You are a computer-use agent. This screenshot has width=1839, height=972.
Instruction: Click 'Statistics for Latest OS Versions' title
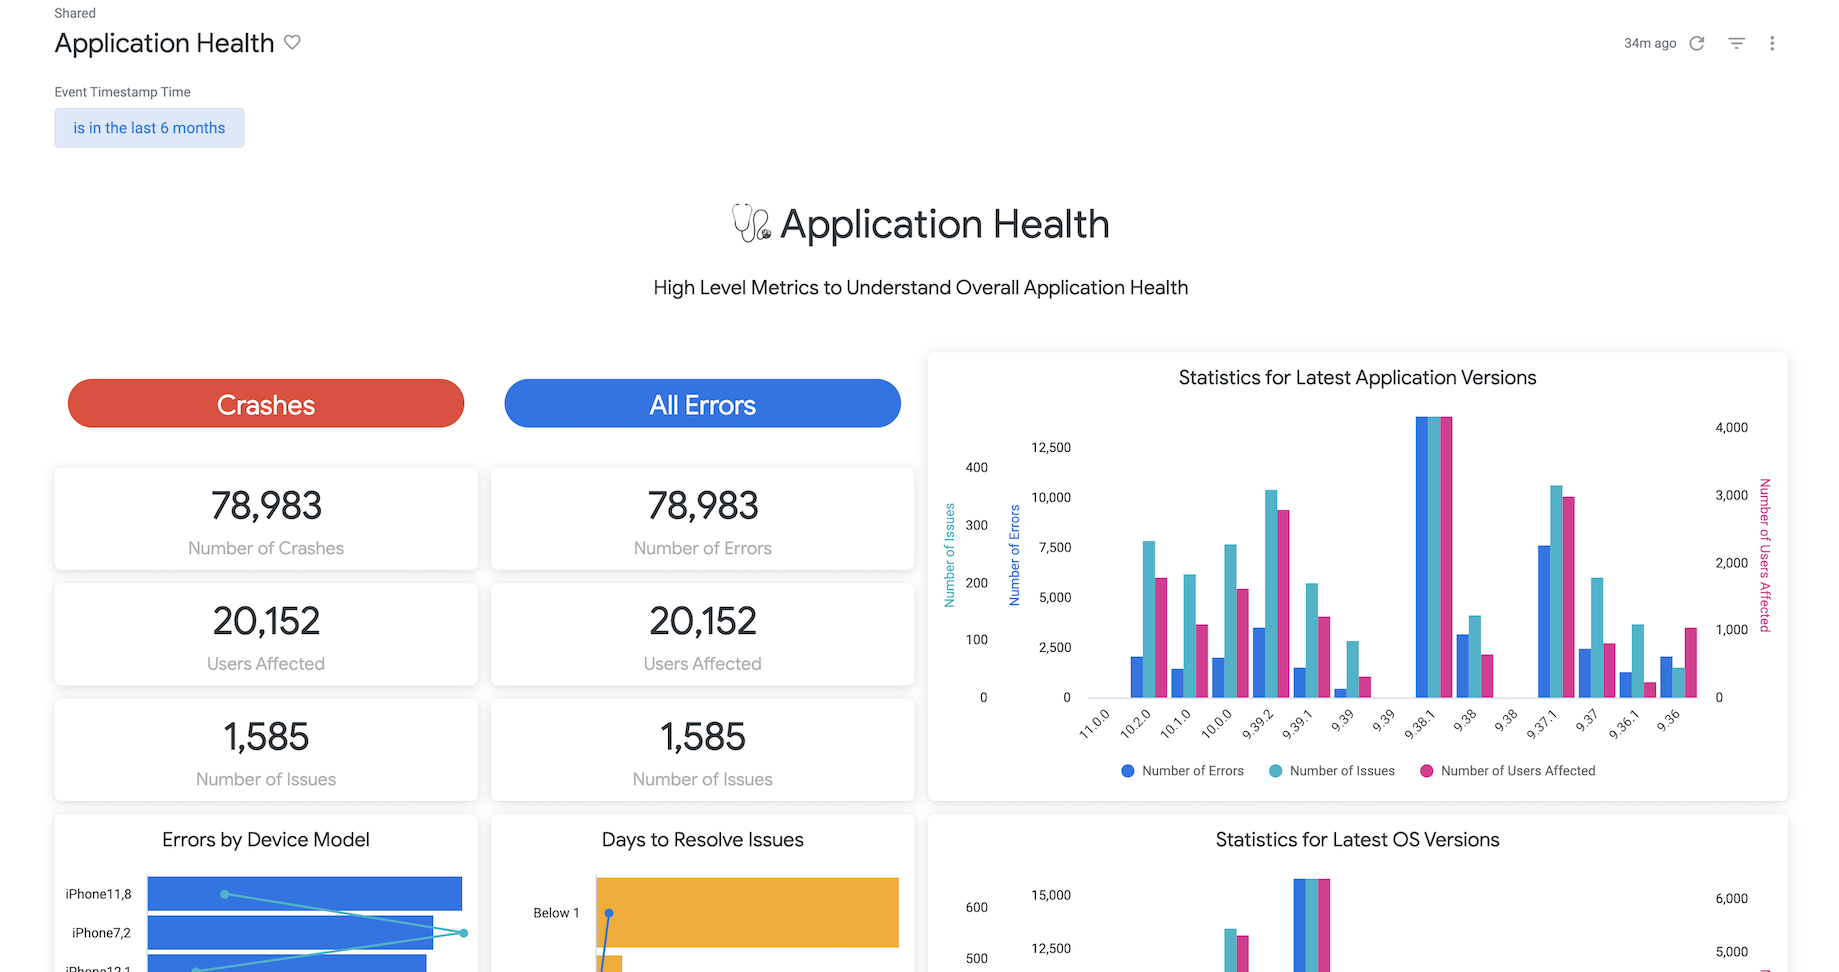point(1357,840)
